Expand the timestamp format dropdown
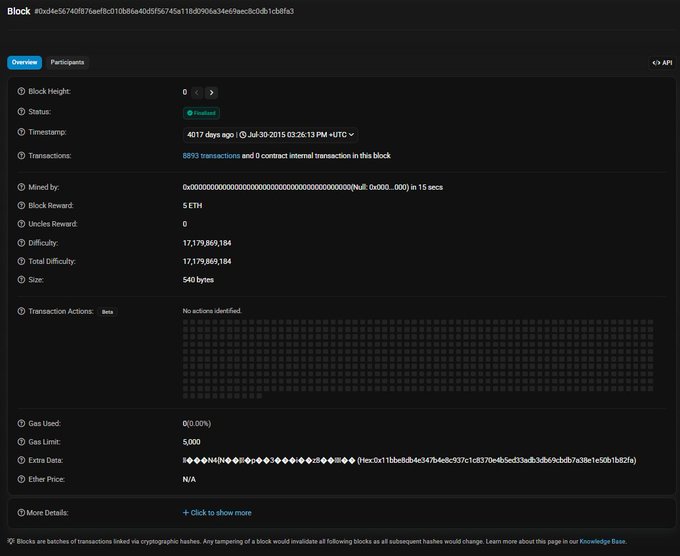The width and height of the screenshot is (680, 556). pos(270,135)
